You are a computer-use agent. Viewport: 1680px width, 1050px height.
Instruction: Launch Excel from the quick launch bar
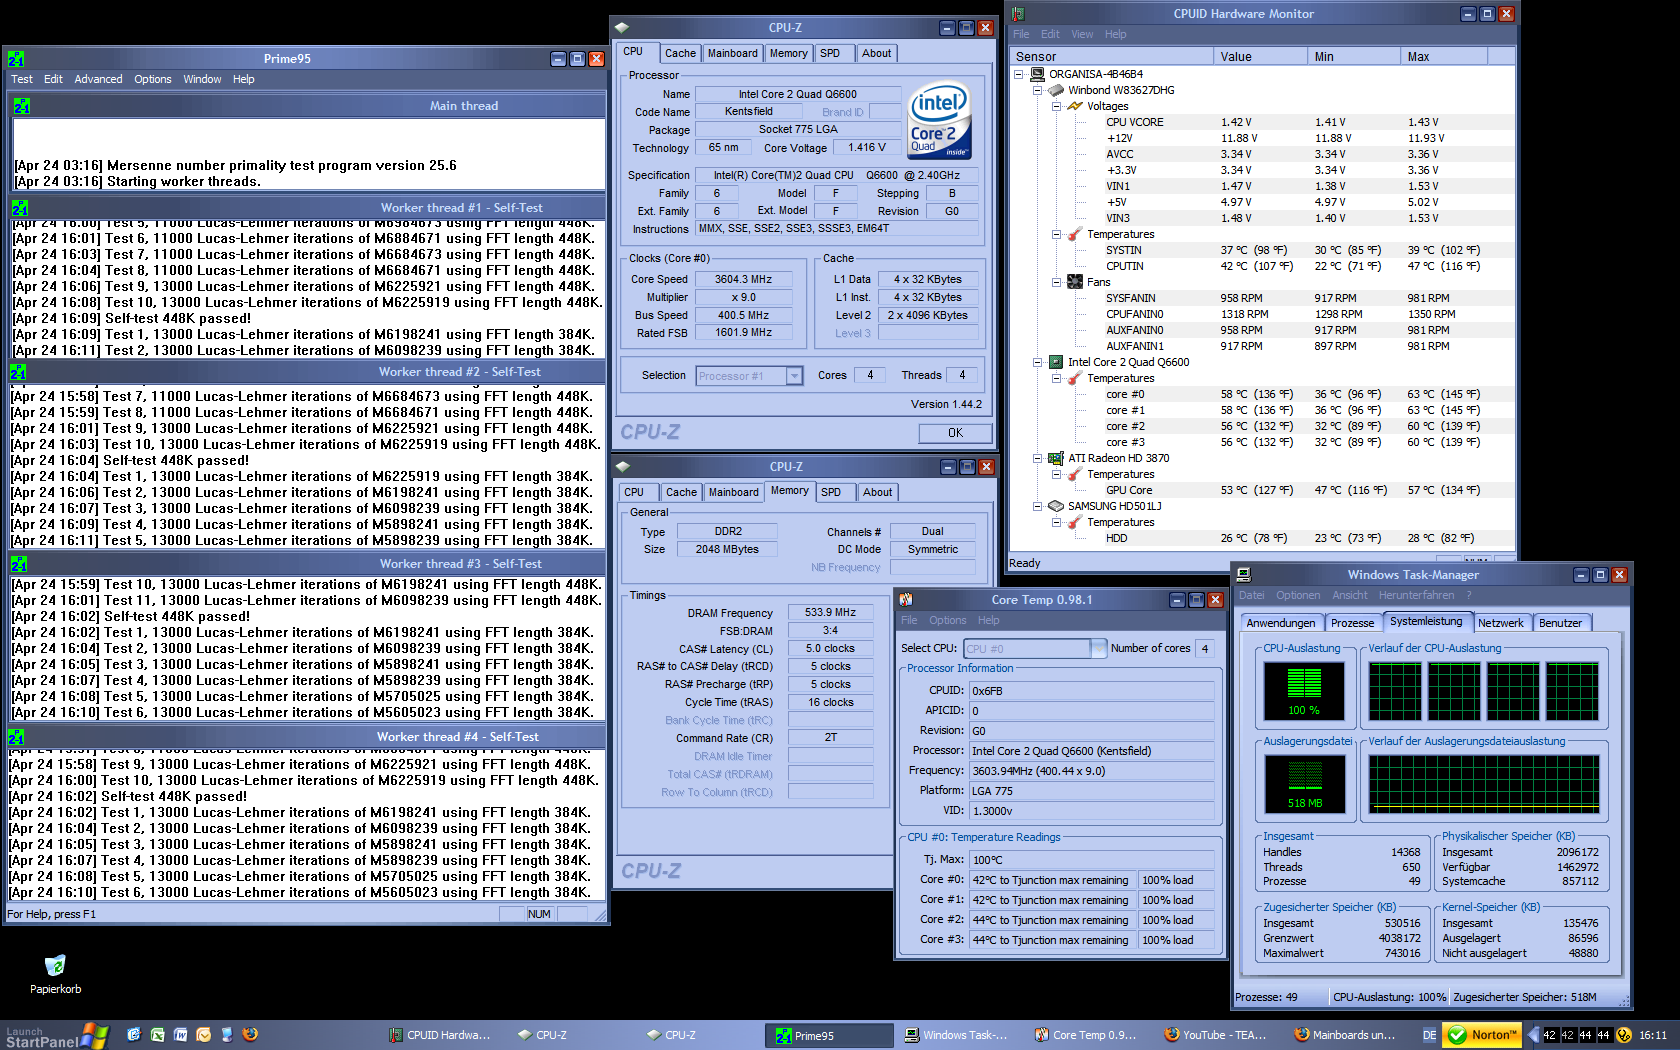[x=157, y=1035]
